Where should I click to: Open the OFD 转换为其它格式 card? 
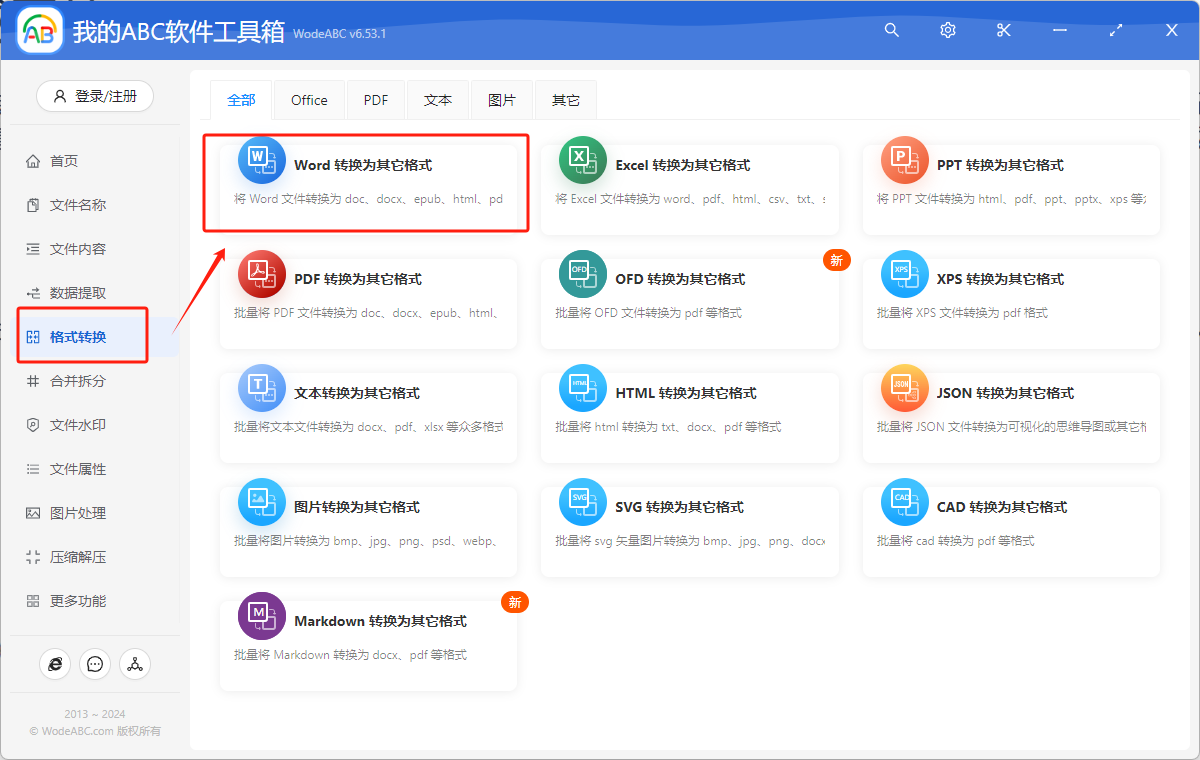(688, 298)
